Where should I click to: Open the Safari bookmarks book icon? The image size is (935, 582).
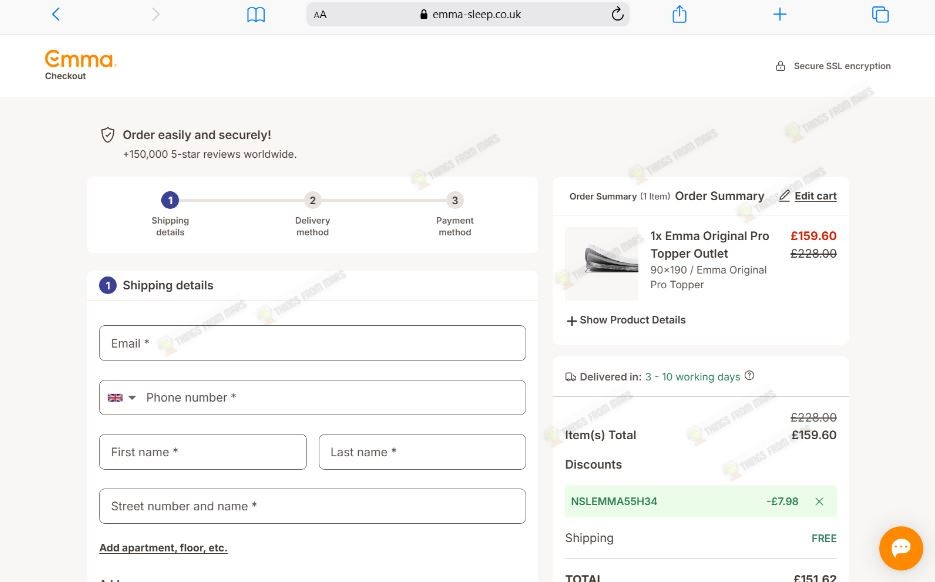pyautogui.click(x=256, y=14)
